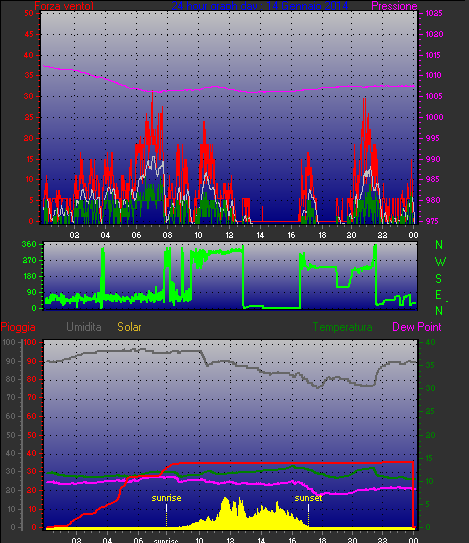Click the 'W' compass direction label

440,262
